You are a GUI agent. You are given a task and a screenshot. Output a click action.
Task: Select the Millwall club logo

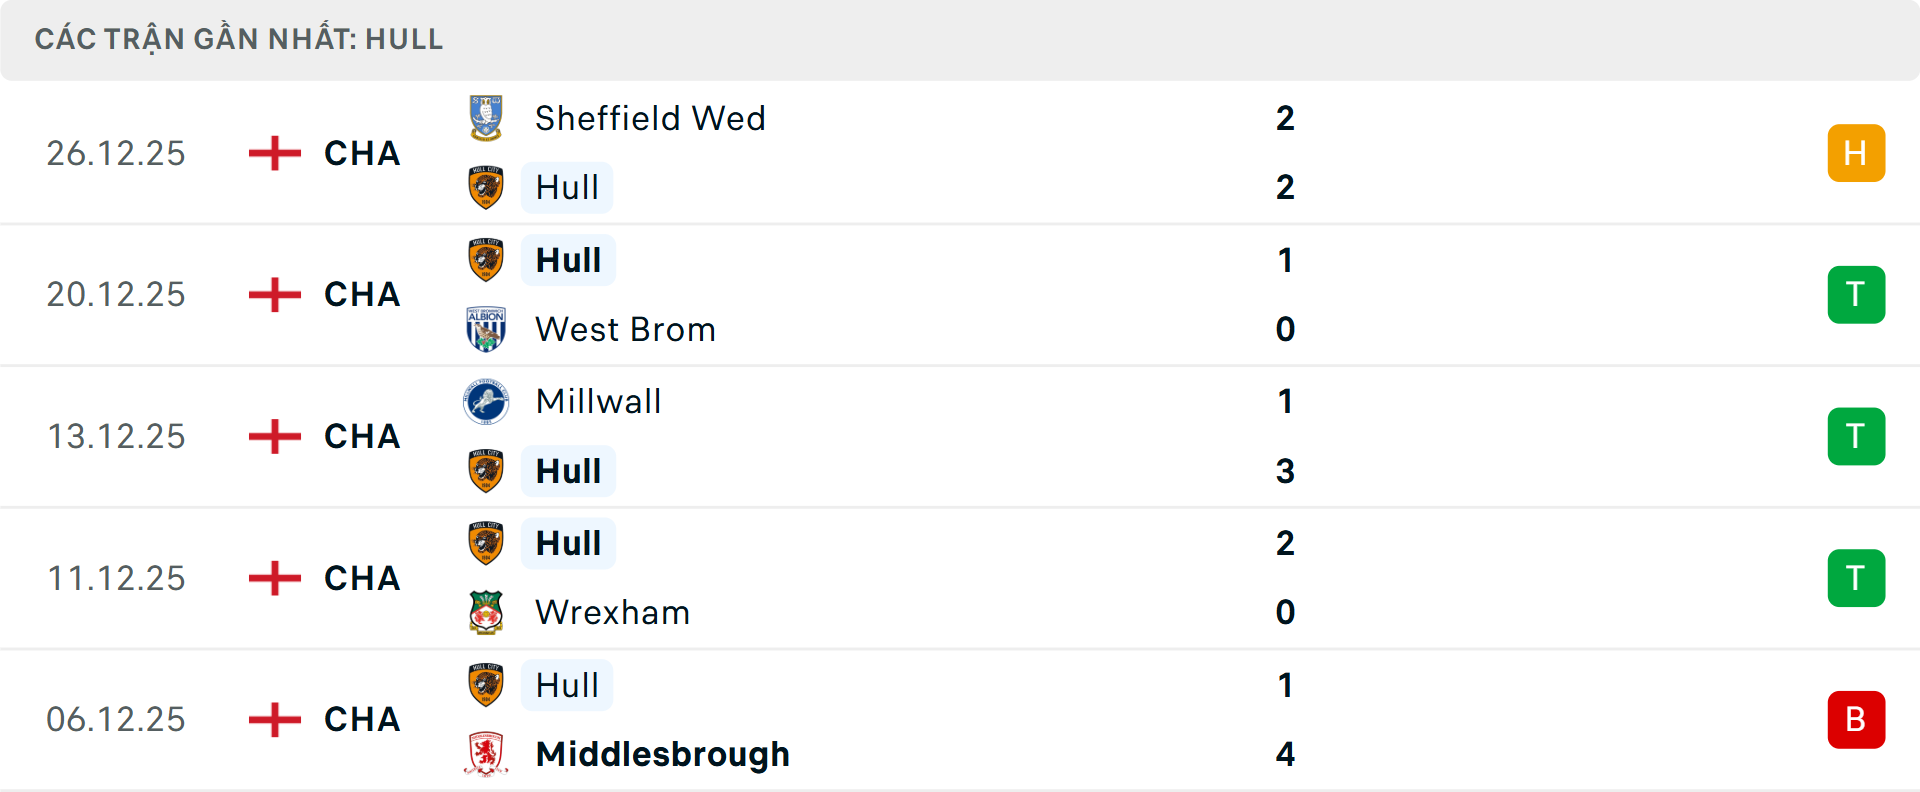[x=487, y=401]
